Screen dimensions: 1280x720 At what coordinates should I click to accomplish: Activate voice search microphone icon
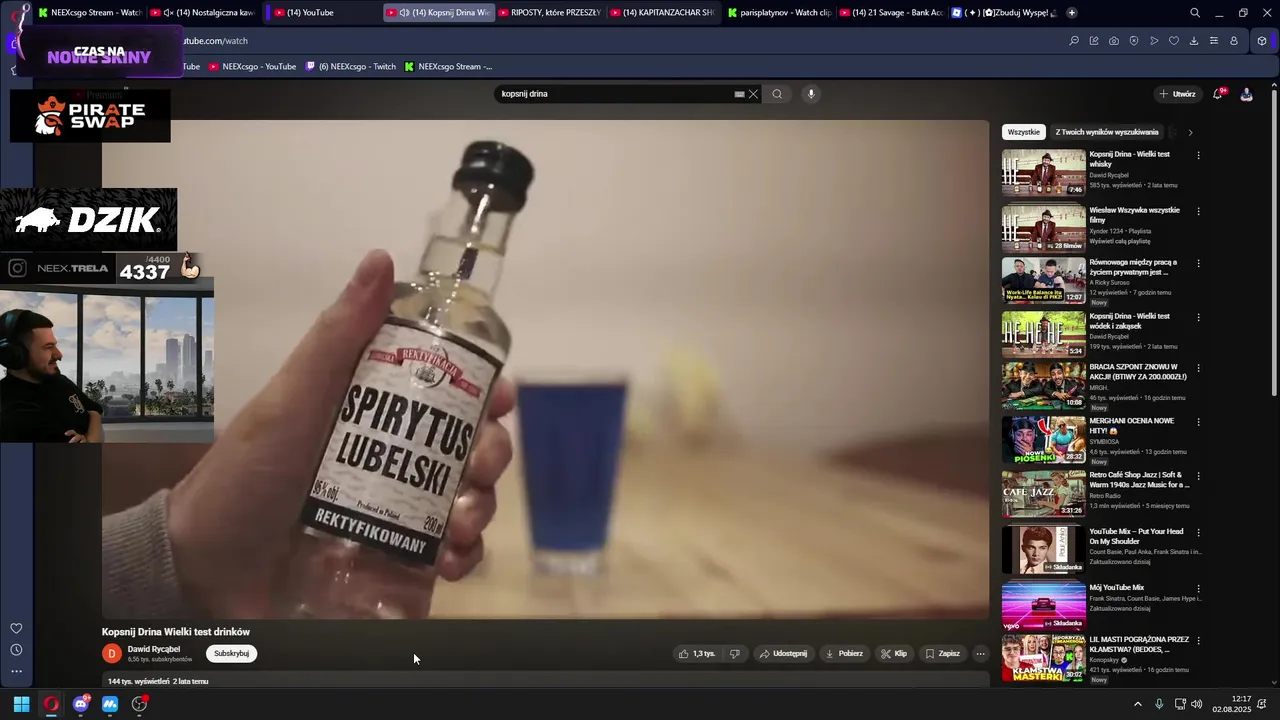click(811, 94)
